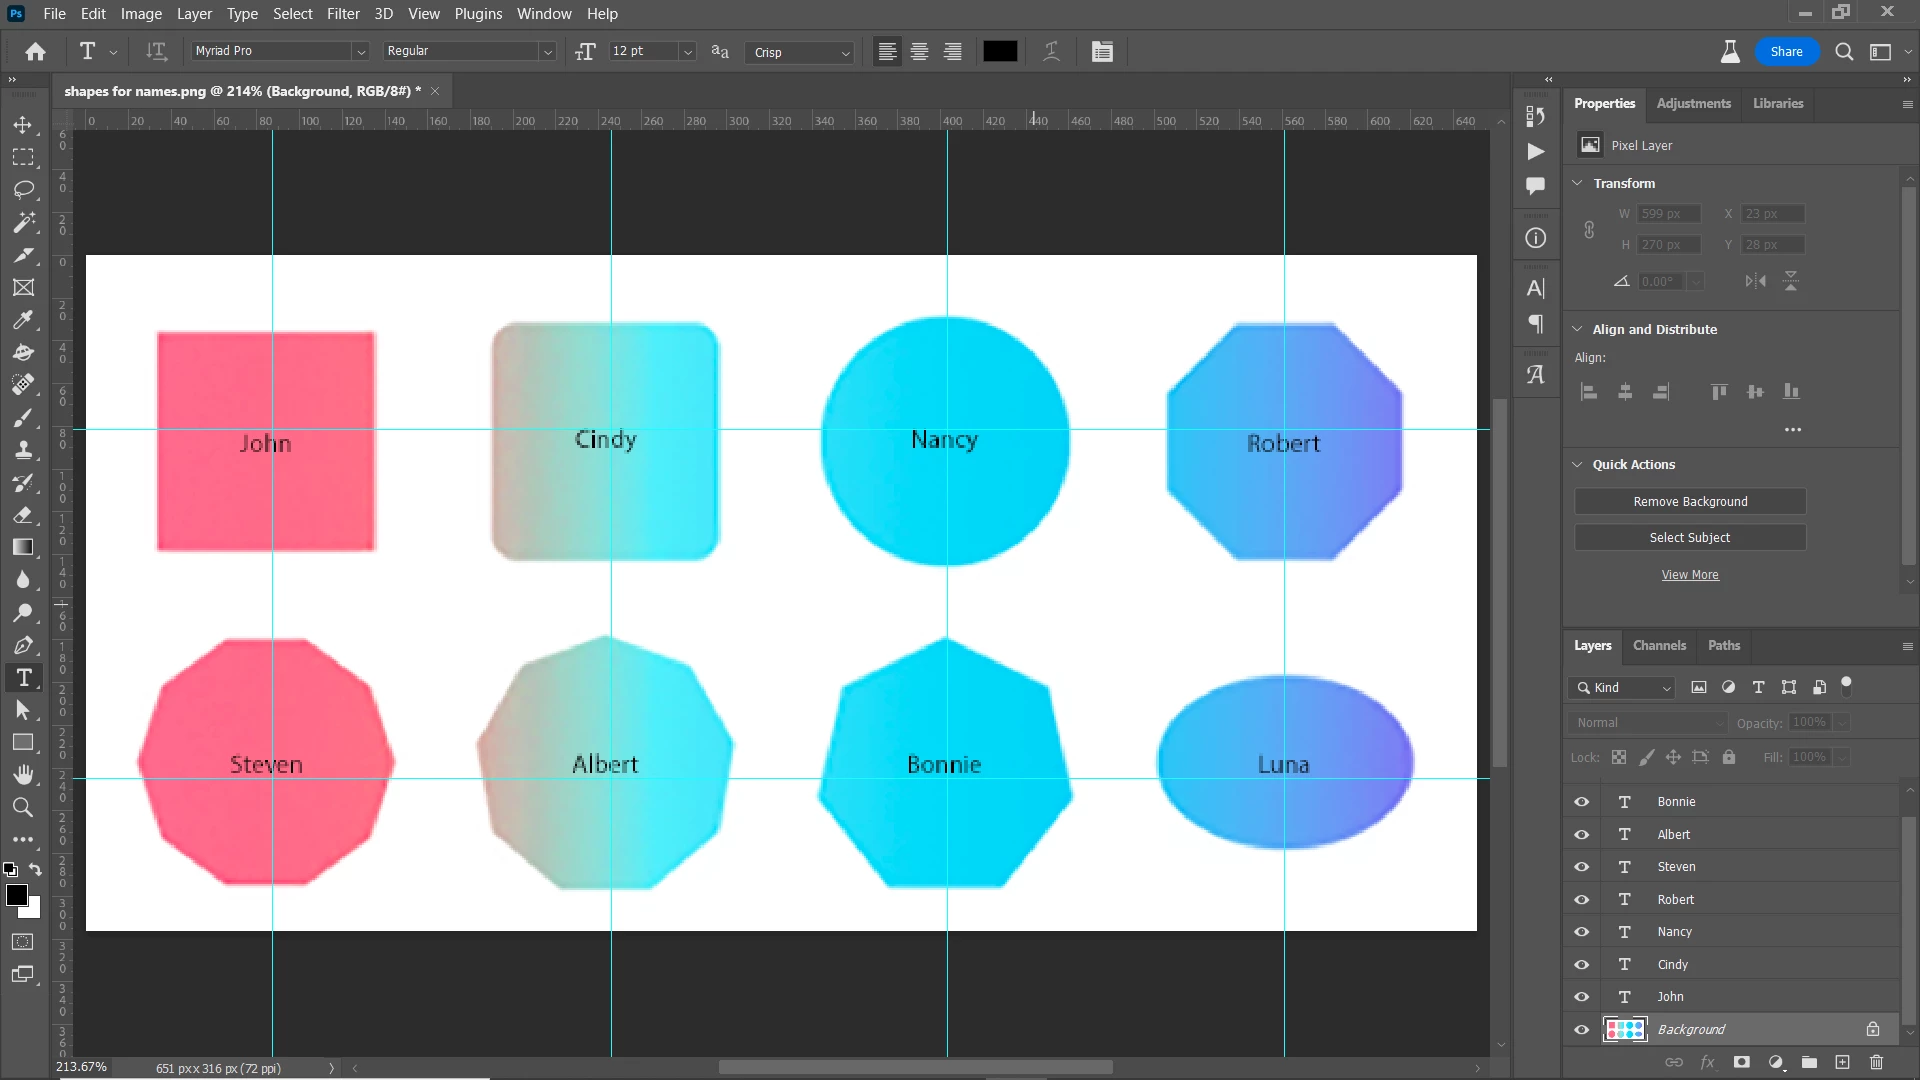Click the center text alignment icon

[919, 52]
